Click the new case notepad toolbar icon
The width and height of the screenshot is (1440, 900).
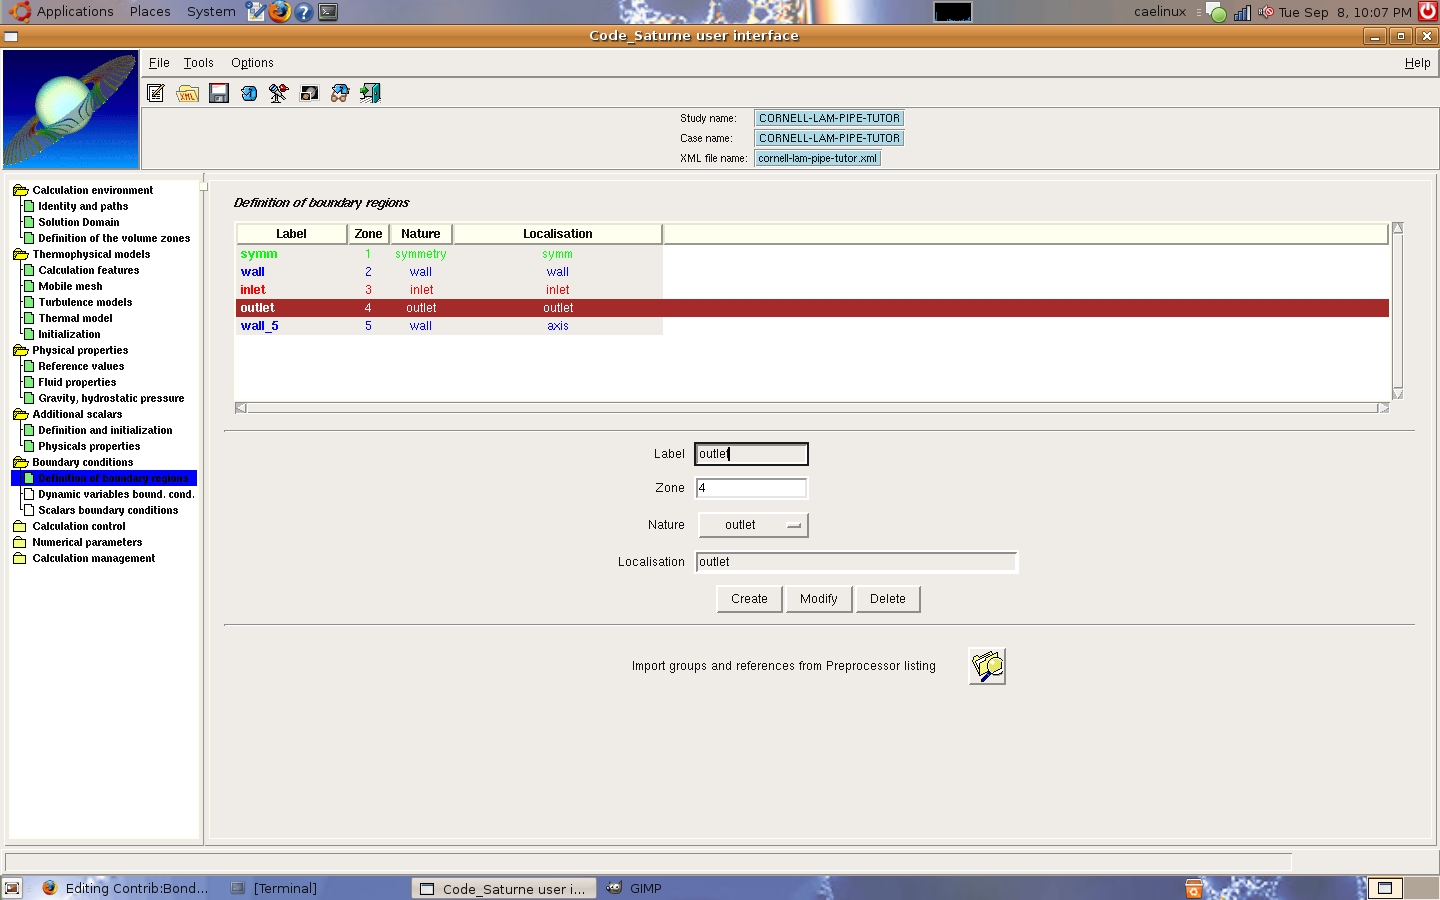pos(156,93)
